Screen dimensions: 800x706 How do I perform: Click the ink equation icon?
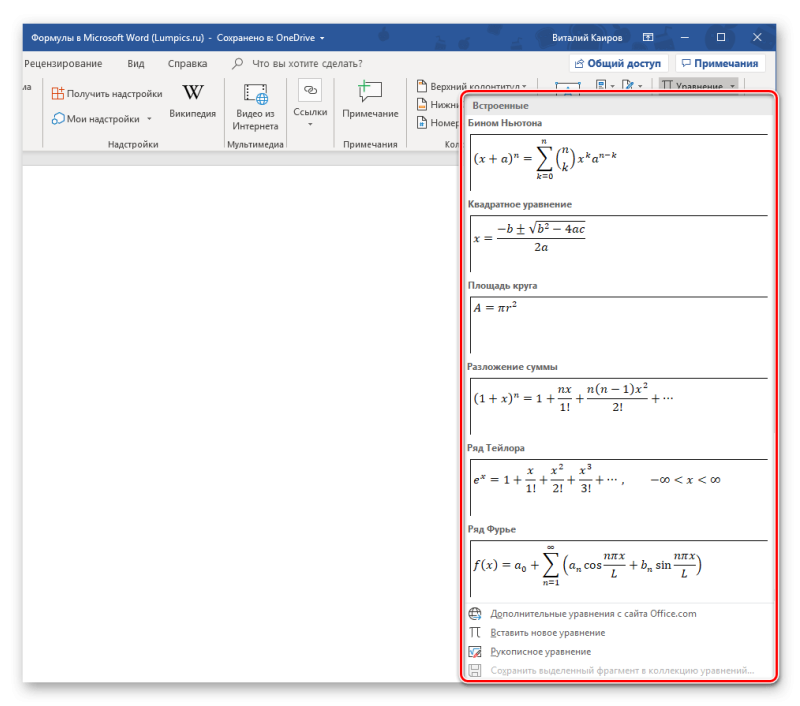click(475, 651)
